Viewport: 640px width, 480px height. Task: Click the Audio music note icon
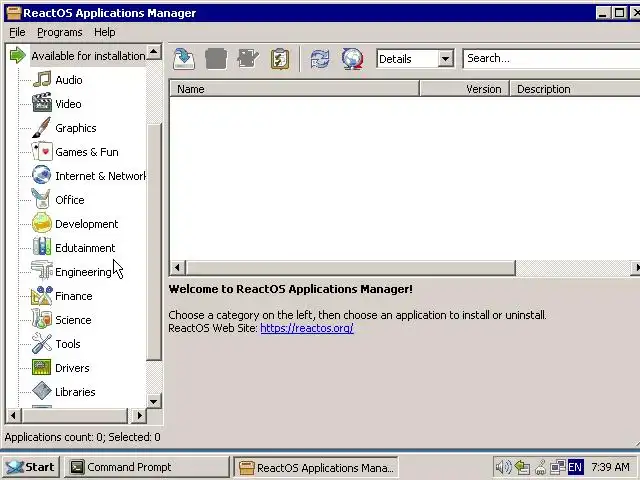(x=42, y=80)
